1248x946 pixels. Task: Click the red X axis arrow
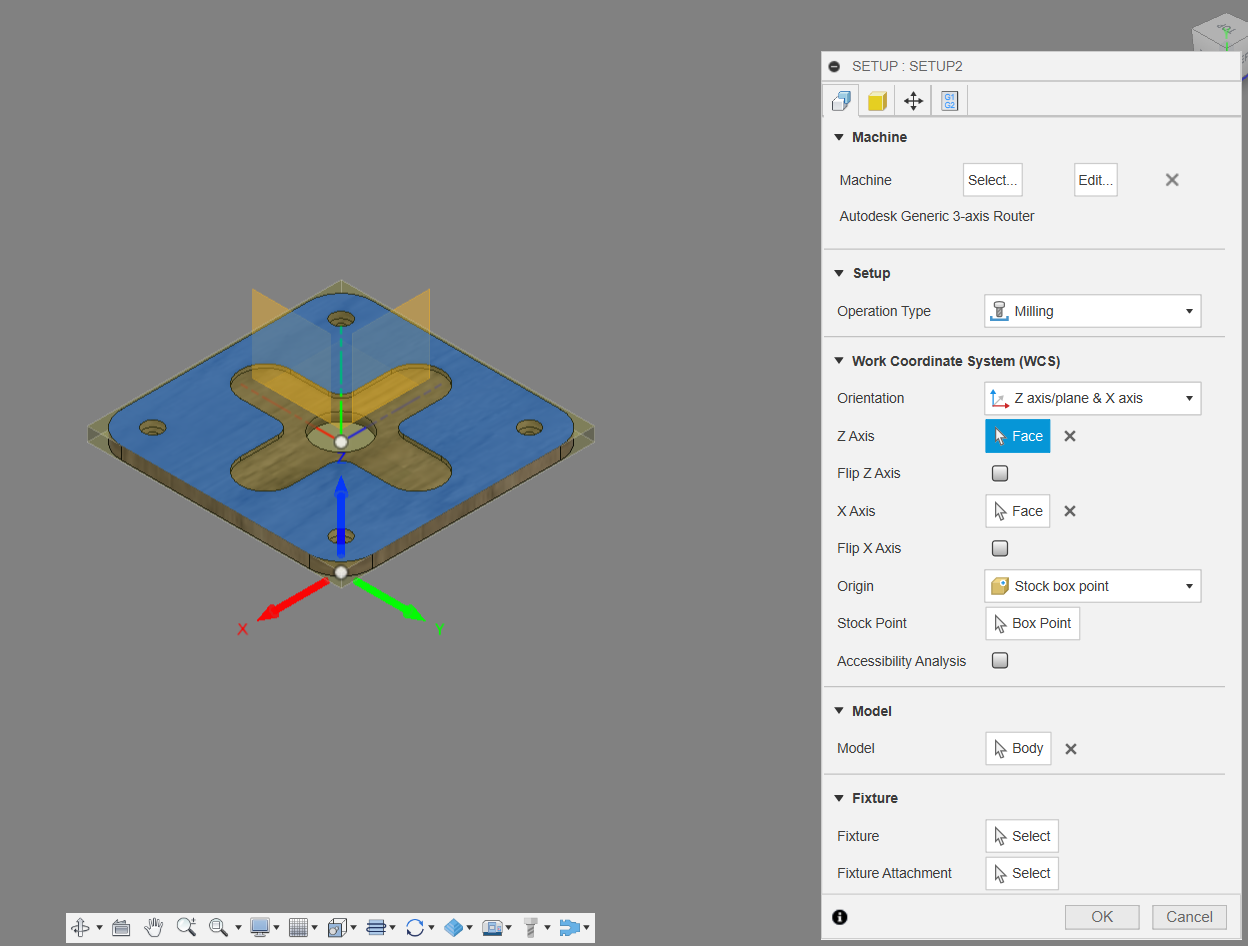tap(293, 598)
